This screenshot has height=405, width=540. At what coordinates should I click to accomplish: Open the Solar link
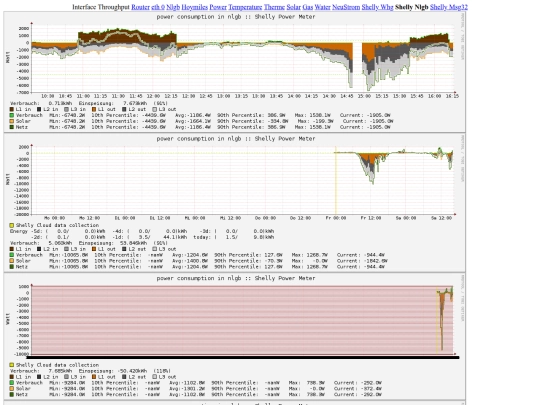[293, 7]
